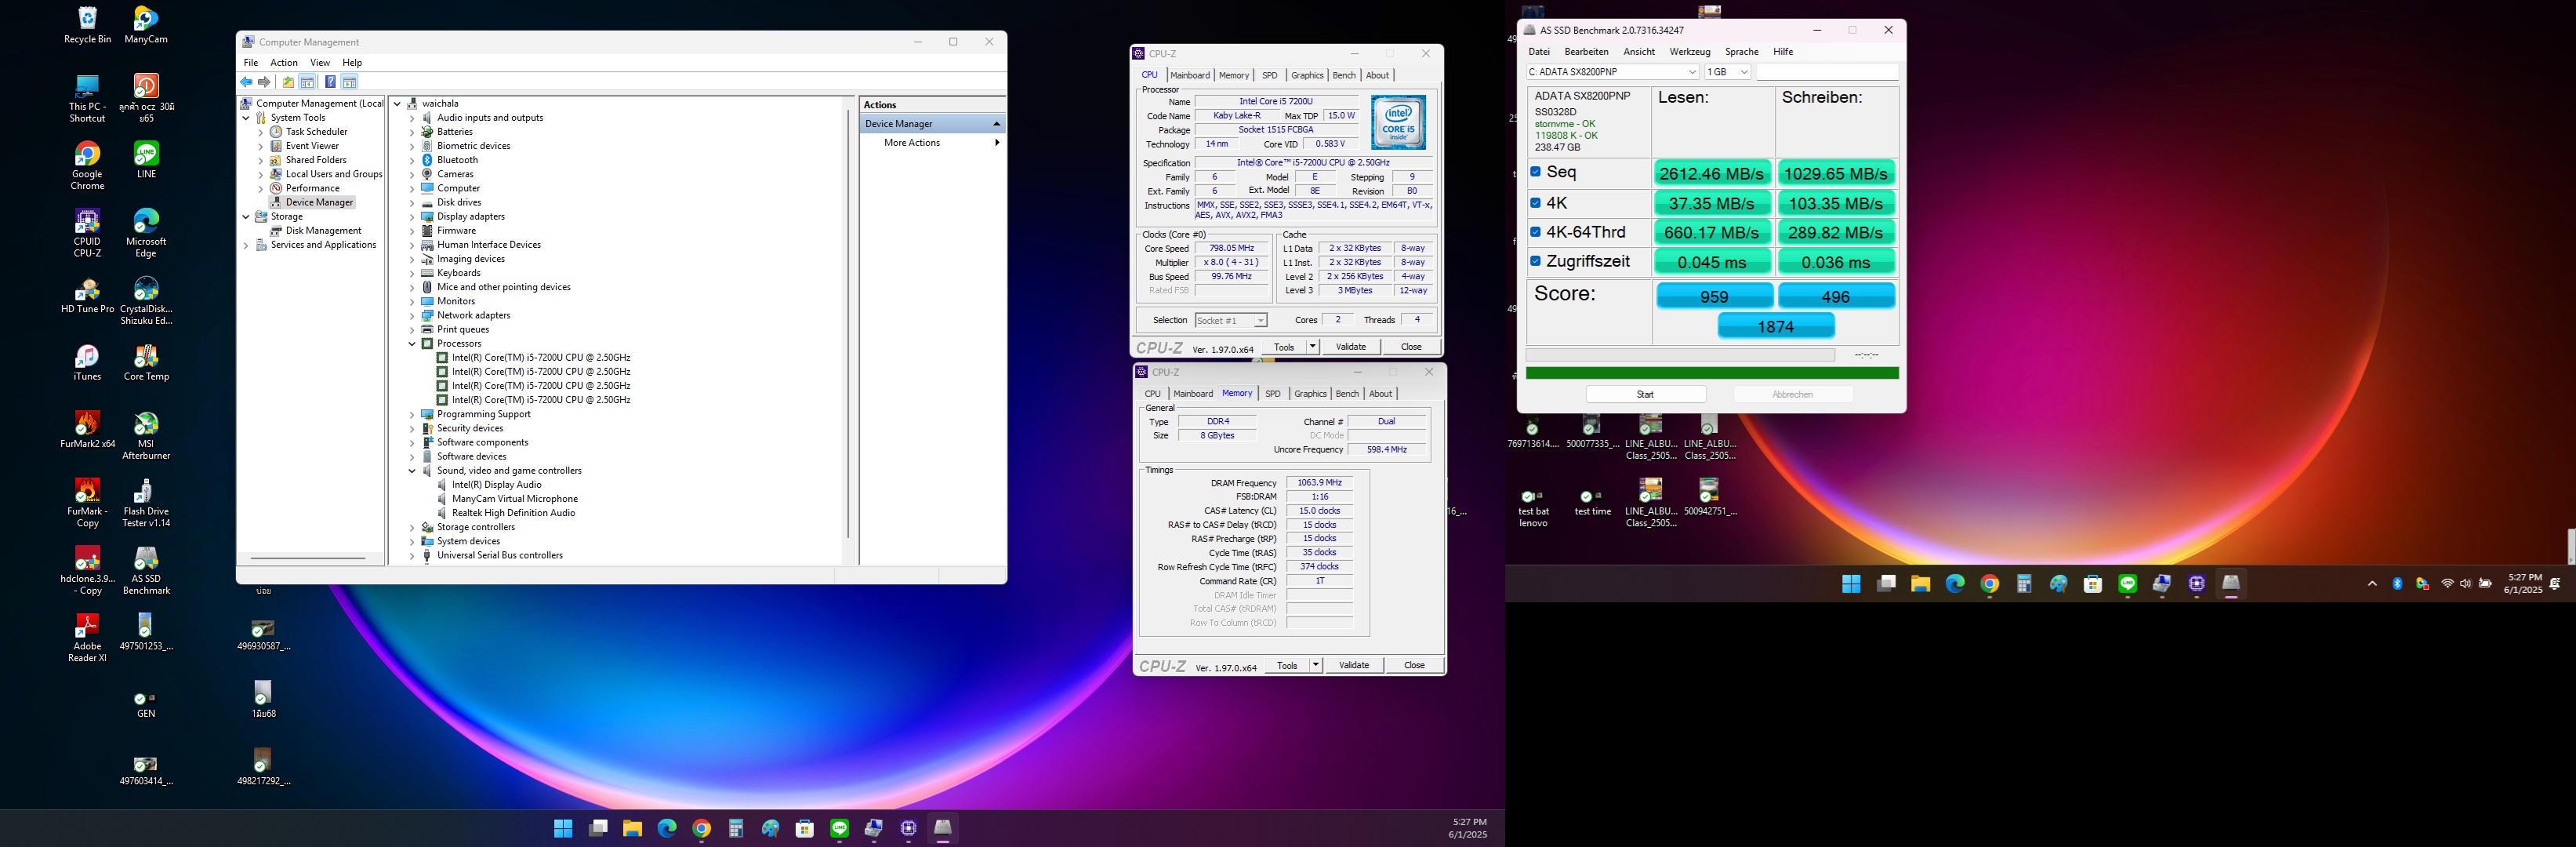Screen dimensions: 2576x847
Task: Click the green progress bar in AS SSD Benchmark
Action: tap(1712, 373)
